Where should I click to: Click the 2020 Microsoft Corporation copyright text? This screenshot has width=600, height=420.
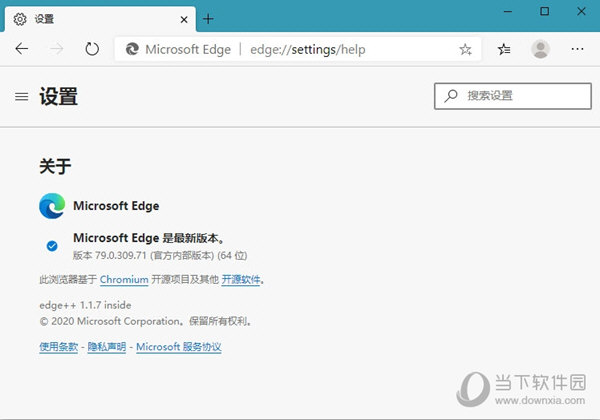click(x=146, y=321)
